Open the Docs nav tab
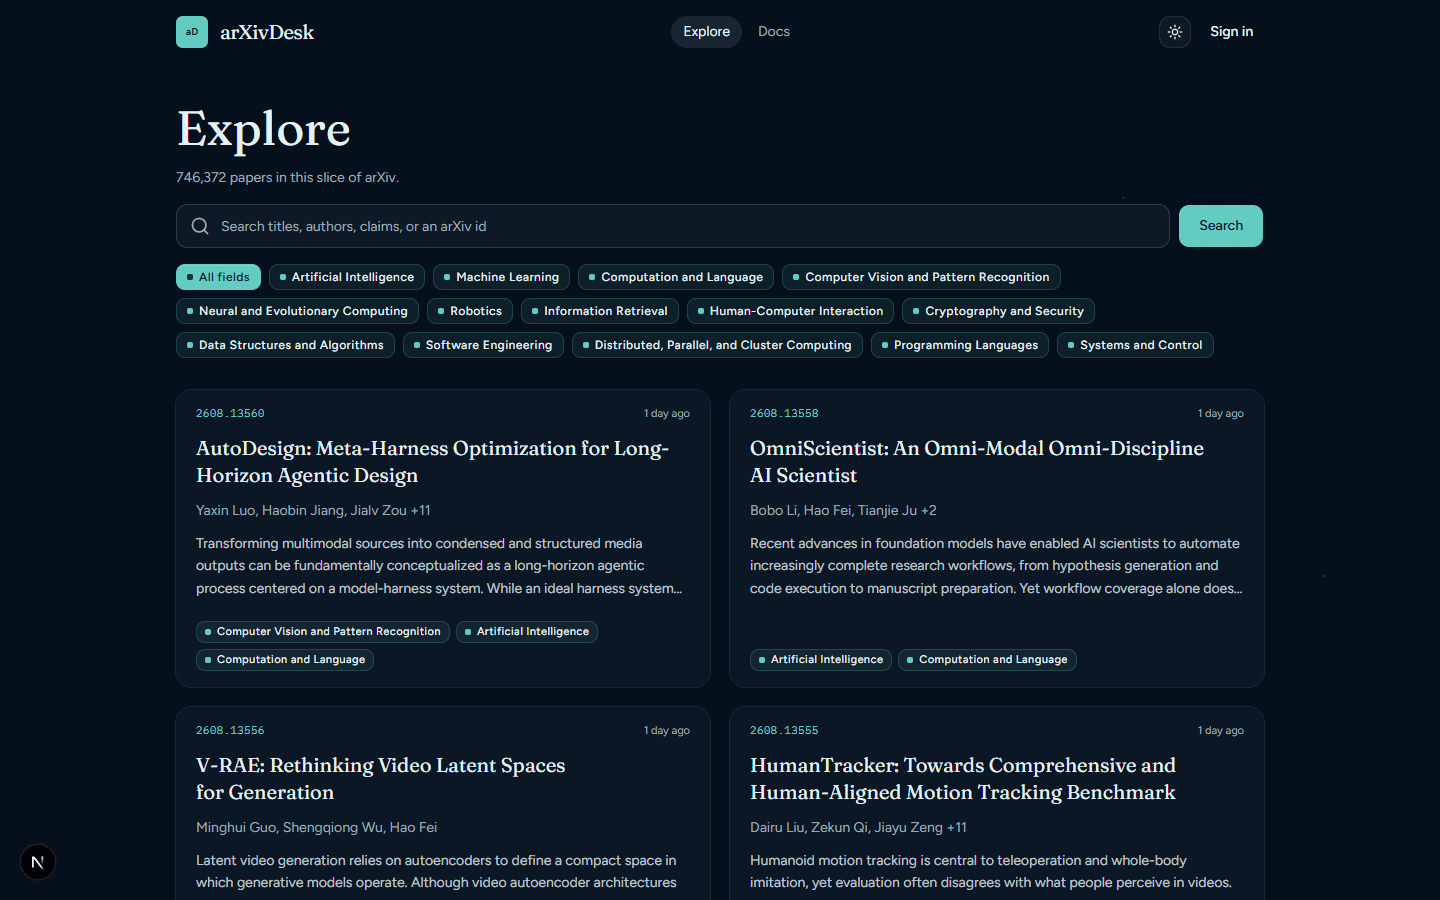This screenshot has height=900, width=1440. point(774,32)
